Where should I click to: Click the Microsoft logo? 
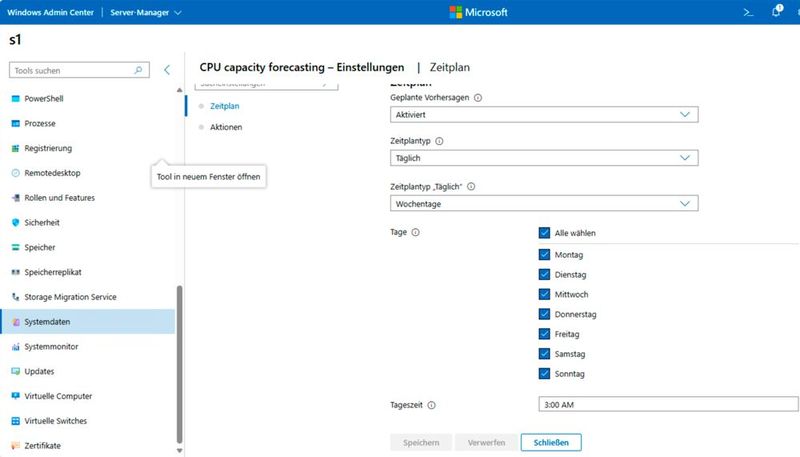[x=478, y=12]
